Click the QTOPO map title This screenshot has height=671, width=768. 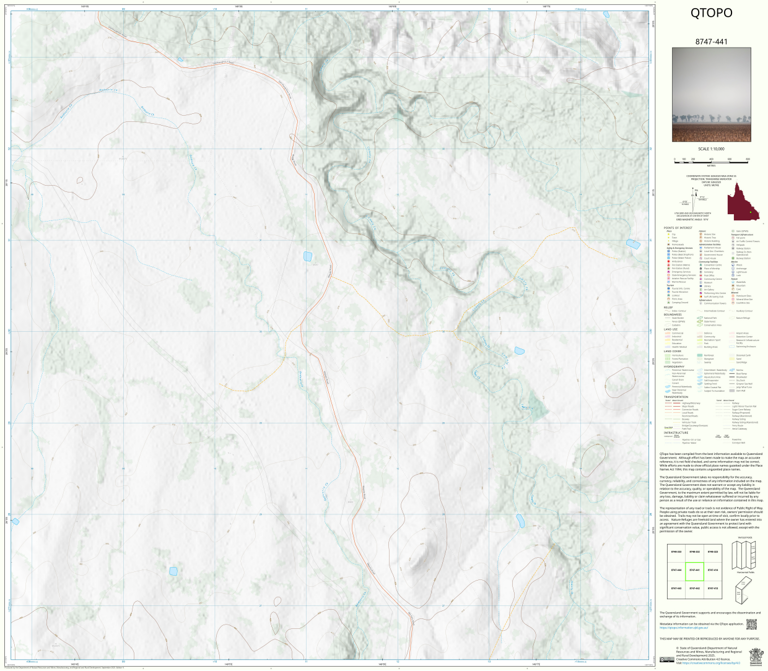[x=711, y=13]
